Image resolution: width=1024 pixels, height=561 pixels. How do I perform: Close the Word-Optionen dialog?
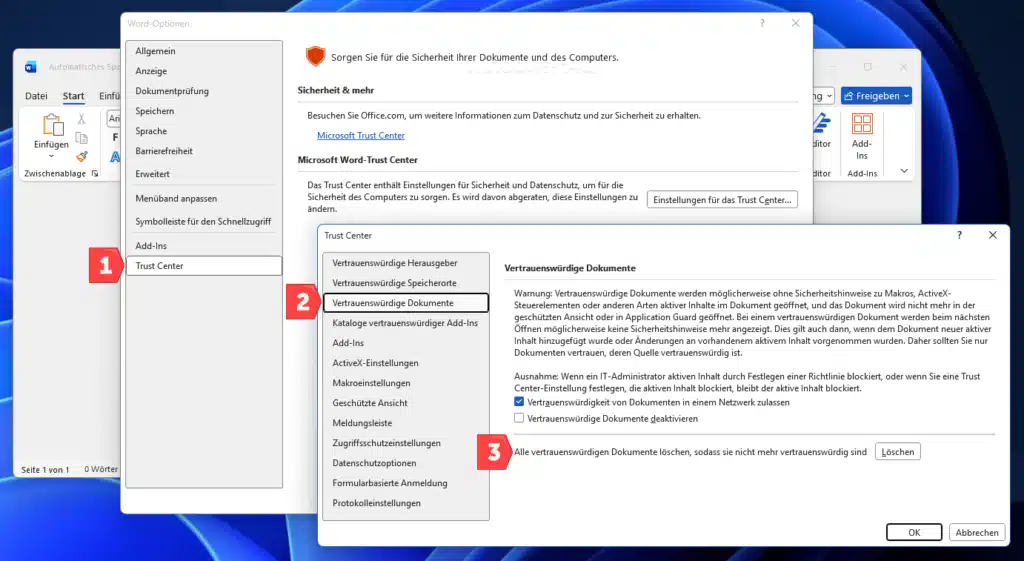(795, 23)
